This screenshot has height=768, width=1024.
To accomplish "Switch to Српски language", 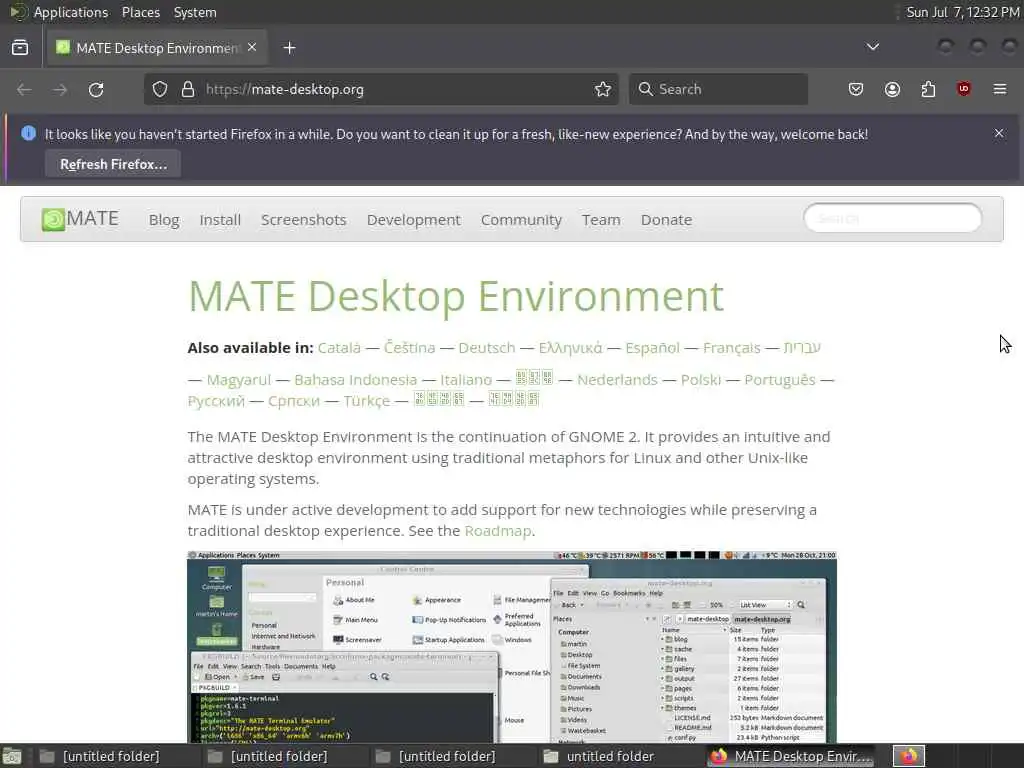I will (x=294, y=400).
